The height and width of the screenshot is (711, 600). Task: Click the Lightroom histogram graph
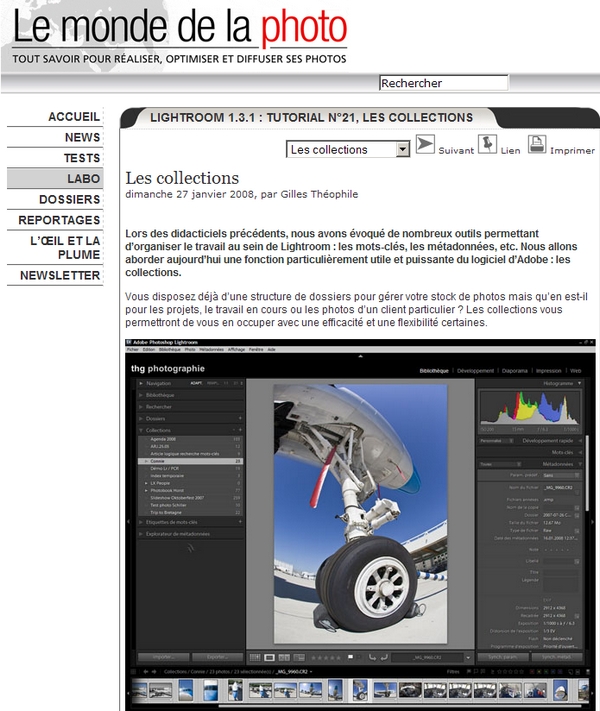tap(531, 410)
